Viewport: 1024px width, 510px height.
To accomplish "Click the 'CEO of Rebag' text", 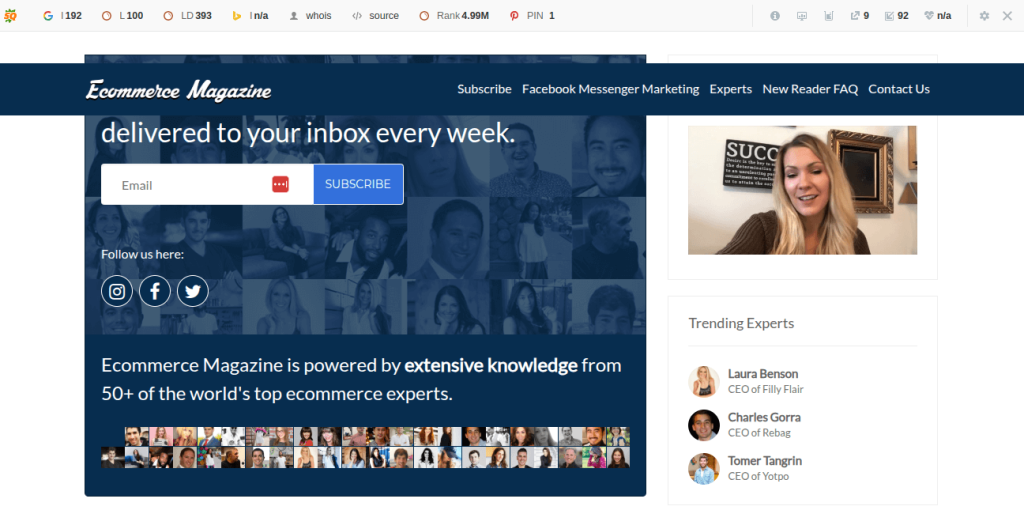I will [x=760, y=433].
